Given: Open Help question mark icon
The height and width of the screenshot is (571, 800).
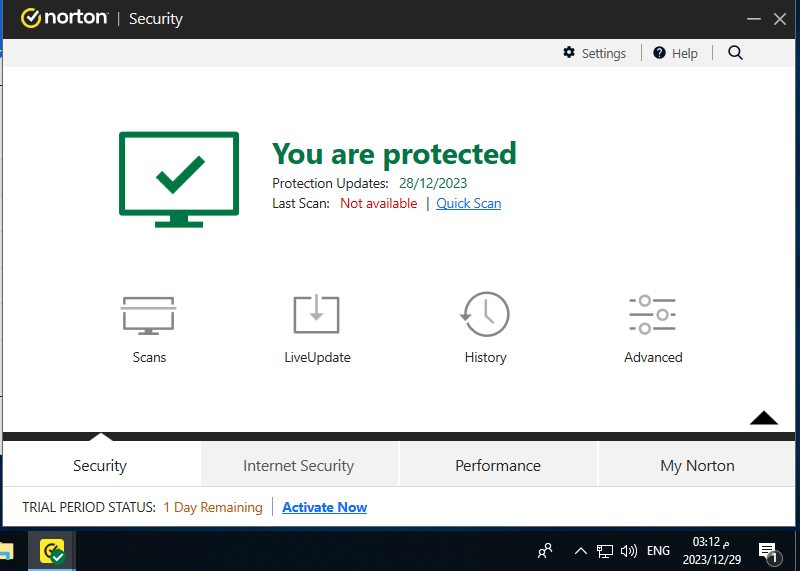Looking at the screenshot, I should click(659, 53).
